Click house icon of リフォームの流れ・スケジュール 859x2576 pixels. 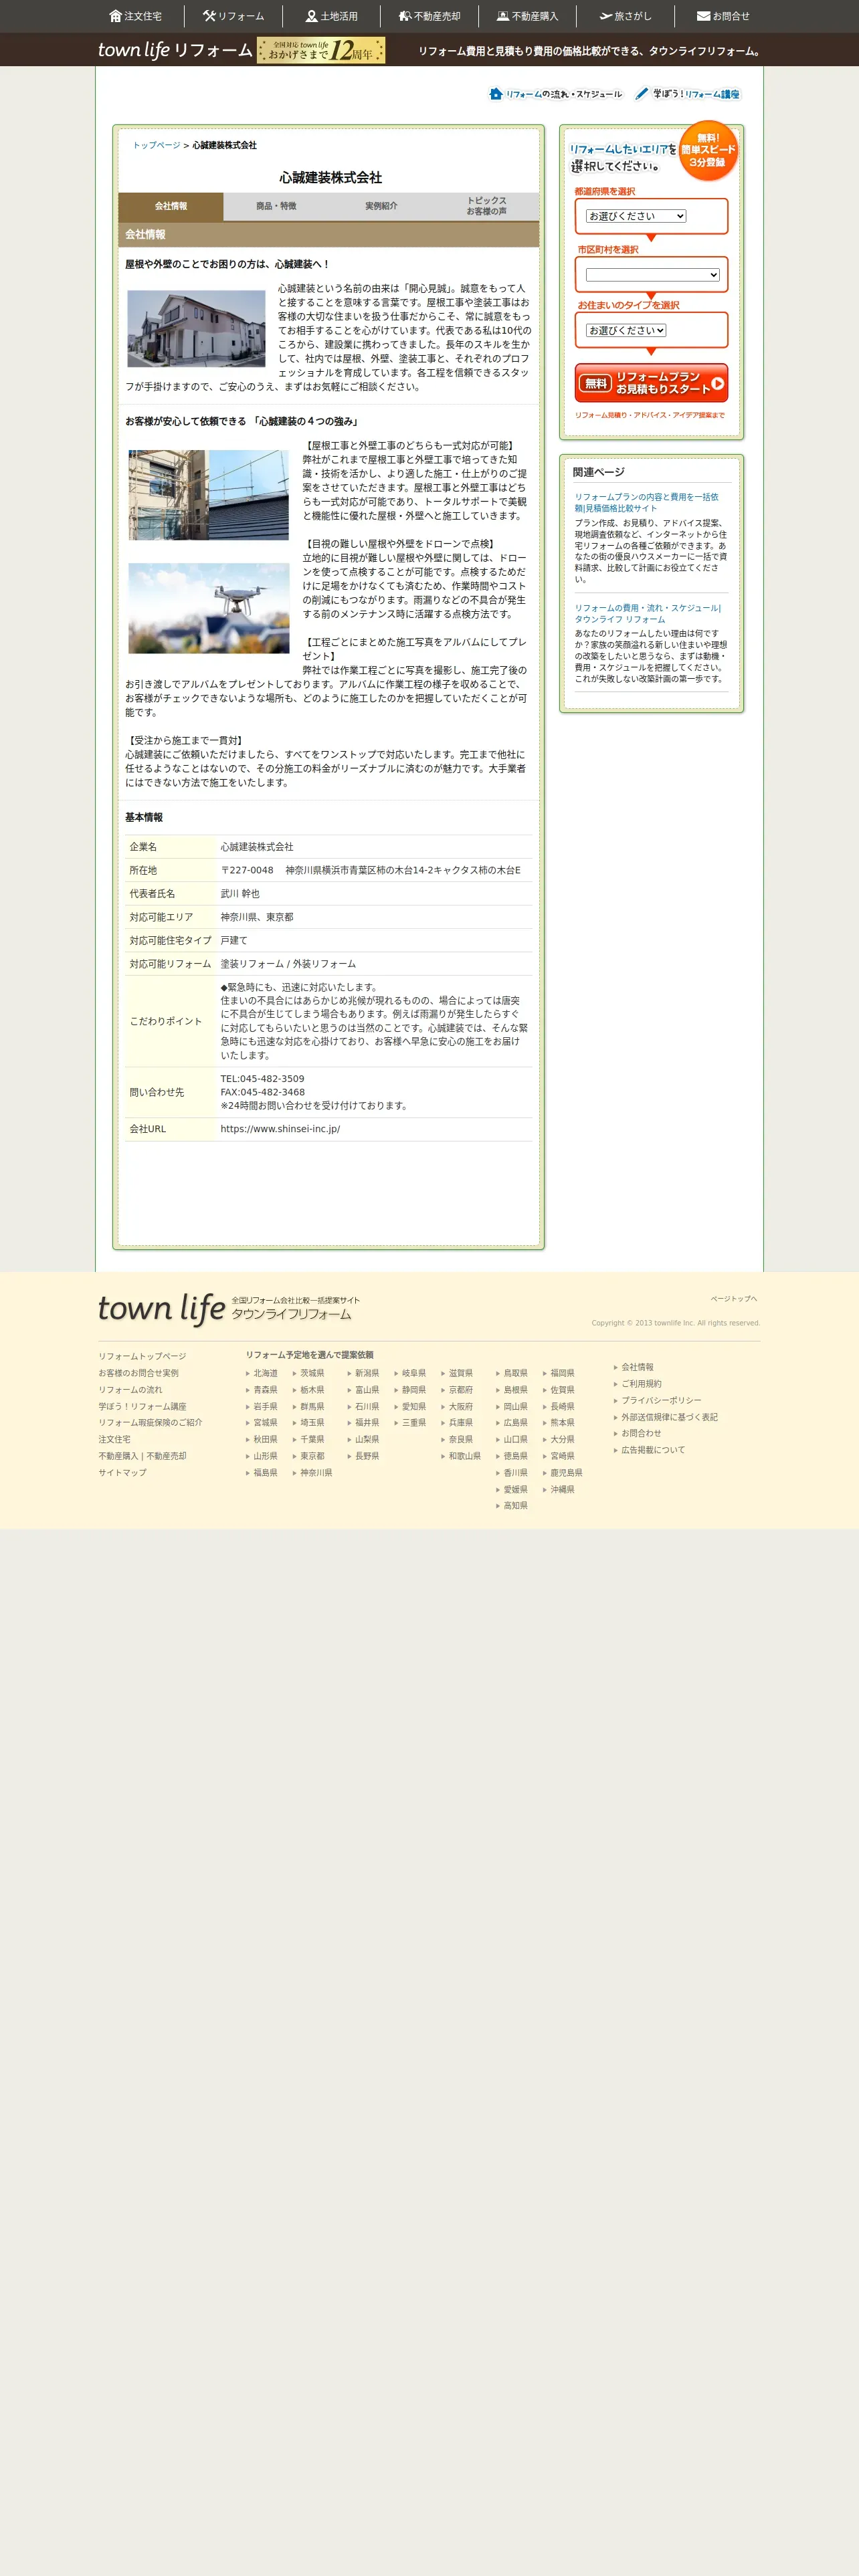coord(495,94)
